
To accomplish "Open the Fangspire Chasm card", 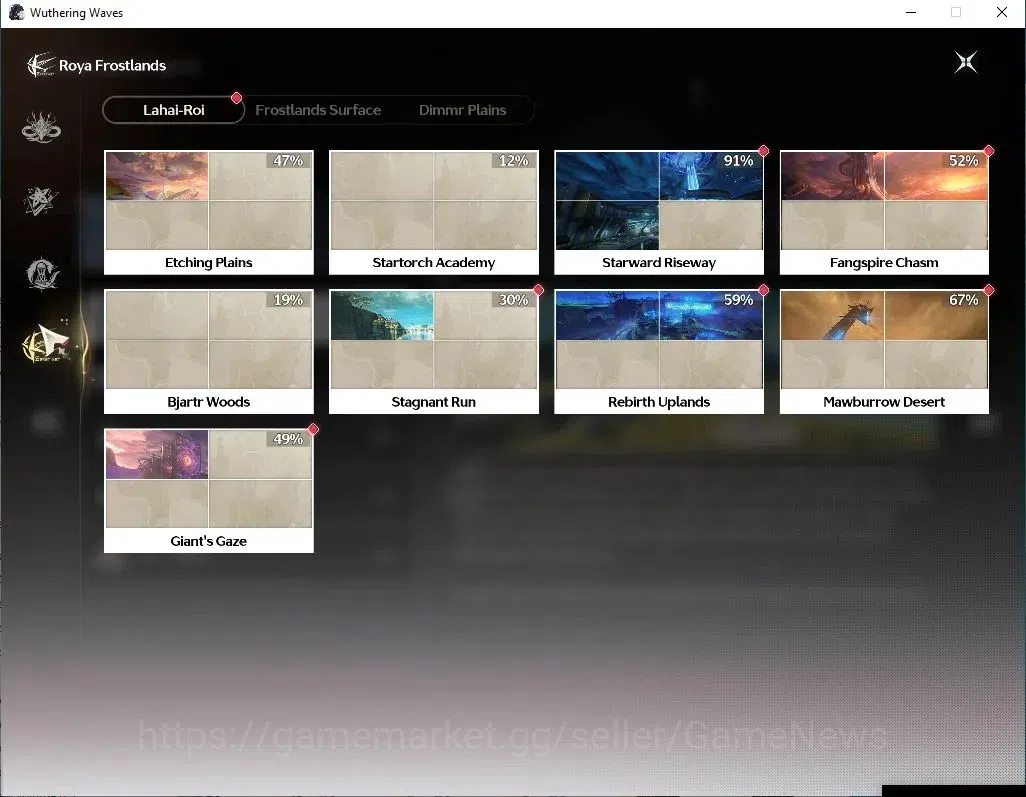I will point(884,212).
